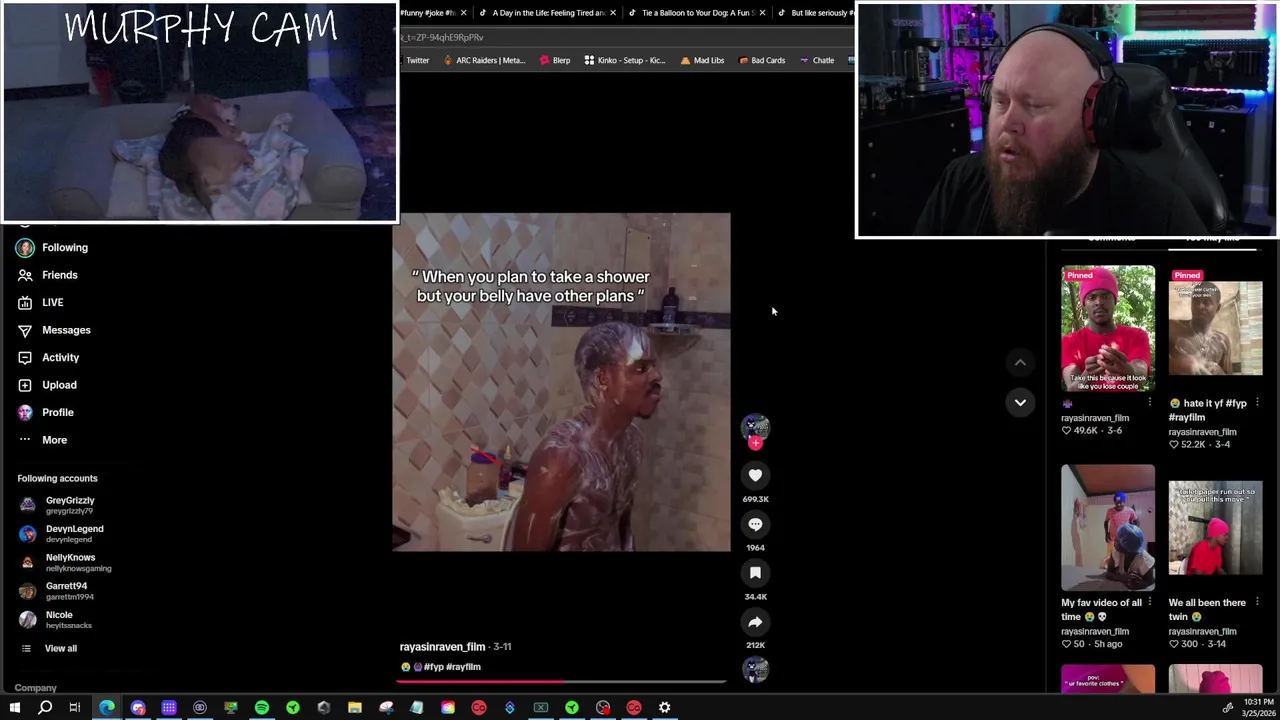
Task: Open pinned 'hate it yf' video thumbnail
Action: tap(1215, 329)
